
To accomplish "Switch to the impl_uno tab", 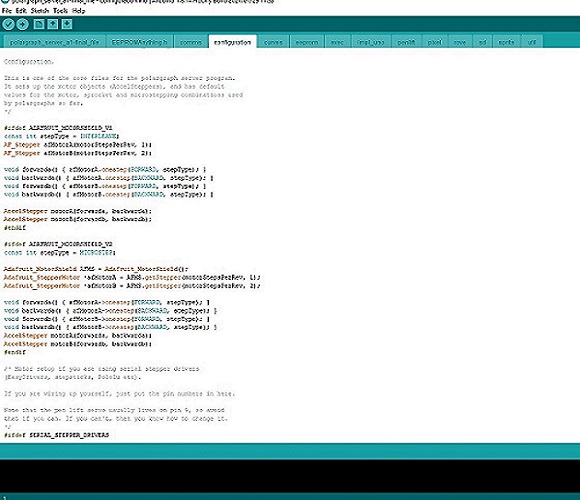I will pyautogui.click(x=371, y=42).
